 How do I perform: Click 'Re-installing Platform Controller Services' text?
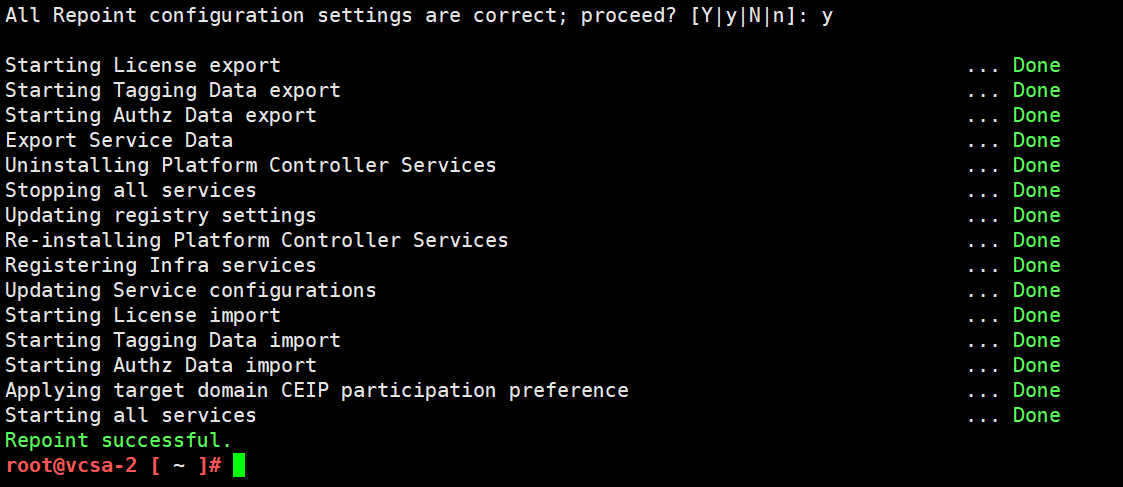pos(256,240)
